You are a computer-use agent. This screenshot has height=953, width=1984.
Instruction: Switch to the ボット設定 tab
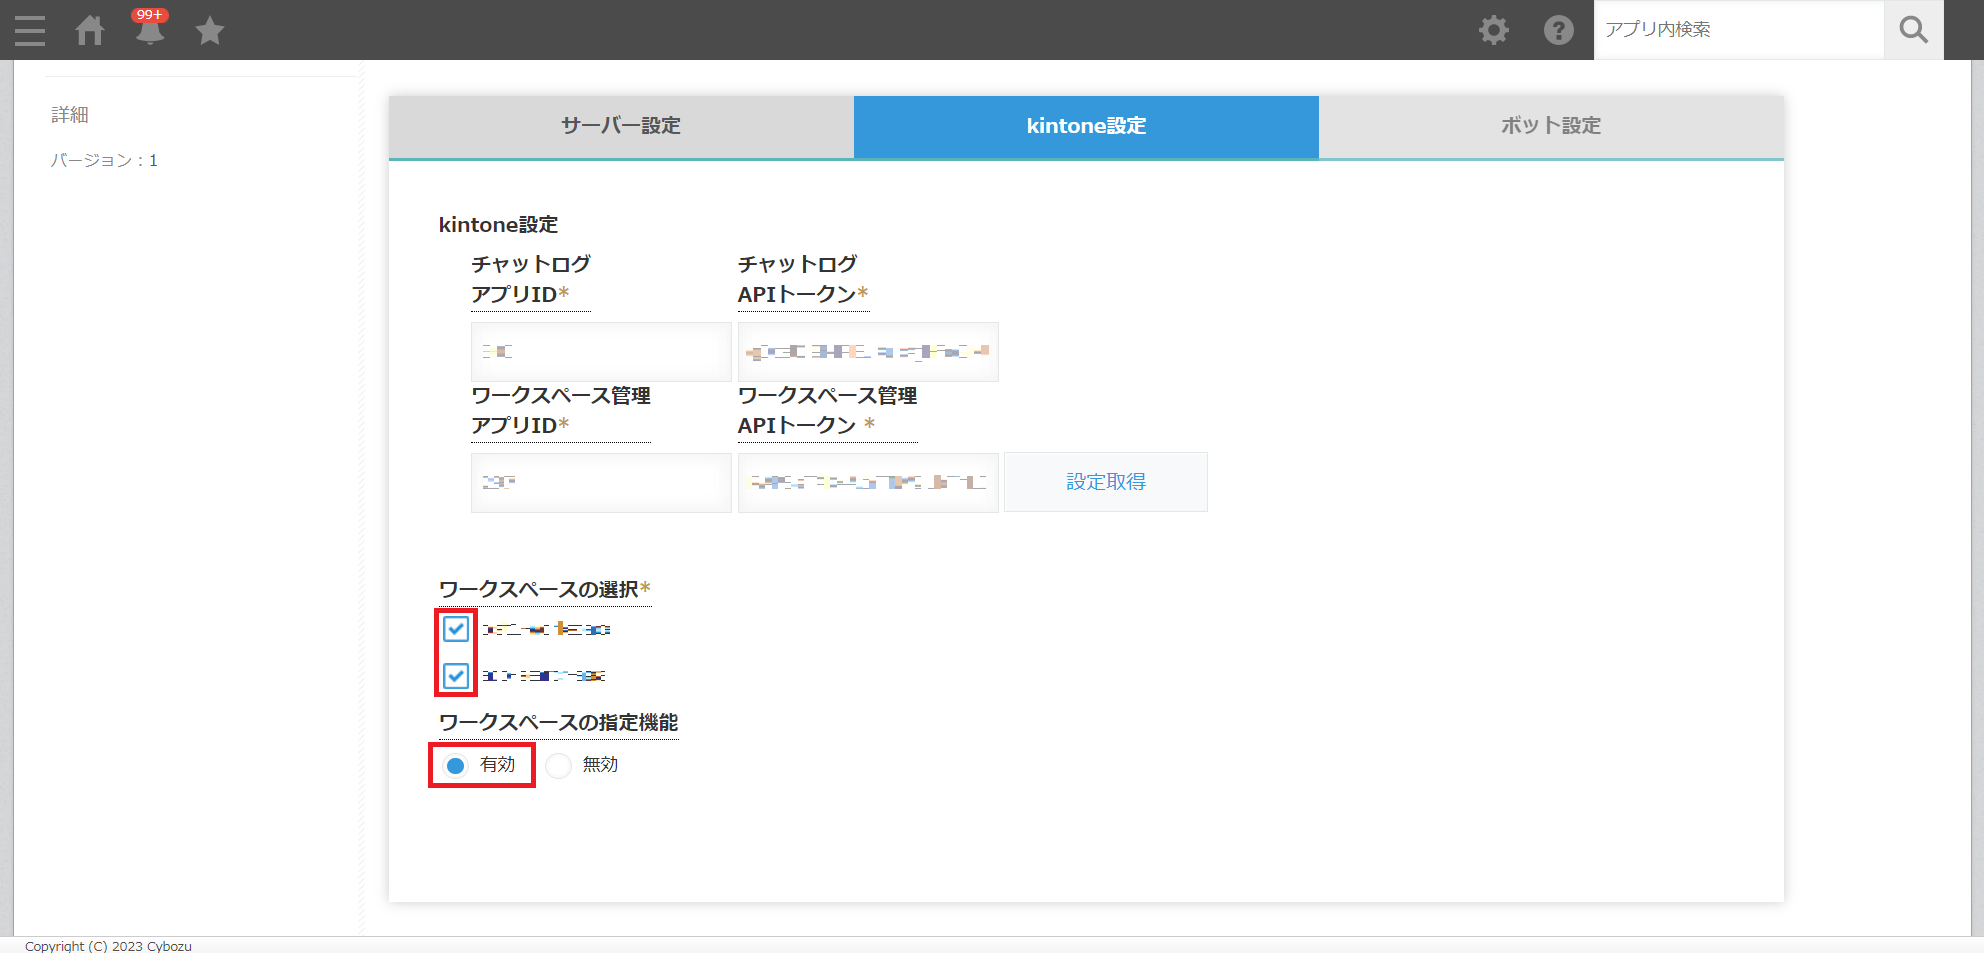[1551, 126]
